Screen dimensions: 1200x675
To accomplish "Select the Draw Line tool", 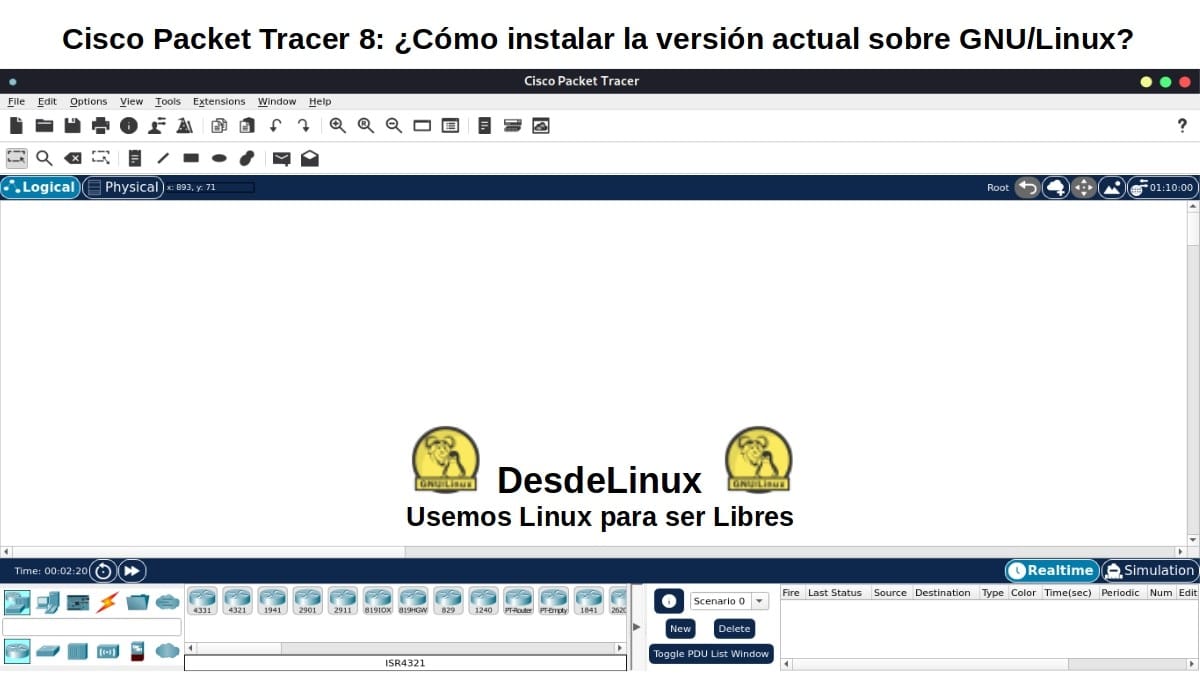I will pyautogui.click(x=163, y=157).
